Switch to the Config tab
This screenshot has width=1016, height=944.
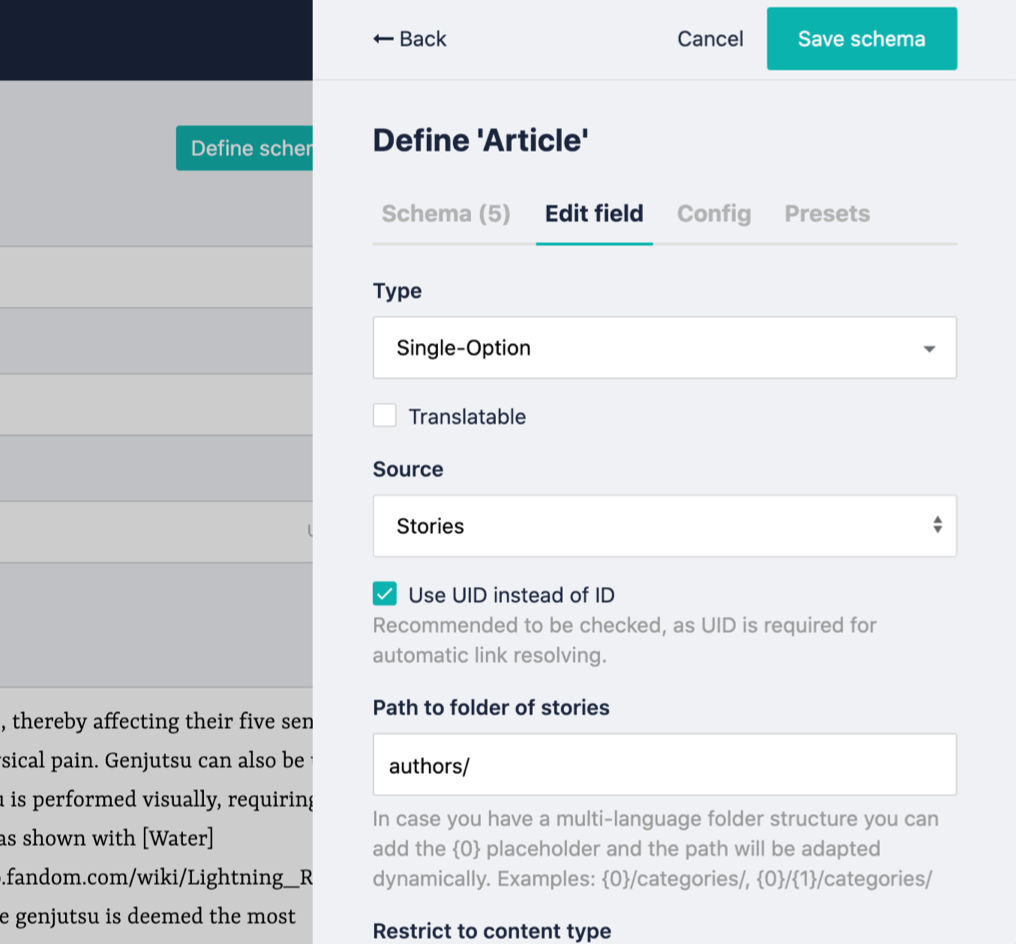coord(714,213)
